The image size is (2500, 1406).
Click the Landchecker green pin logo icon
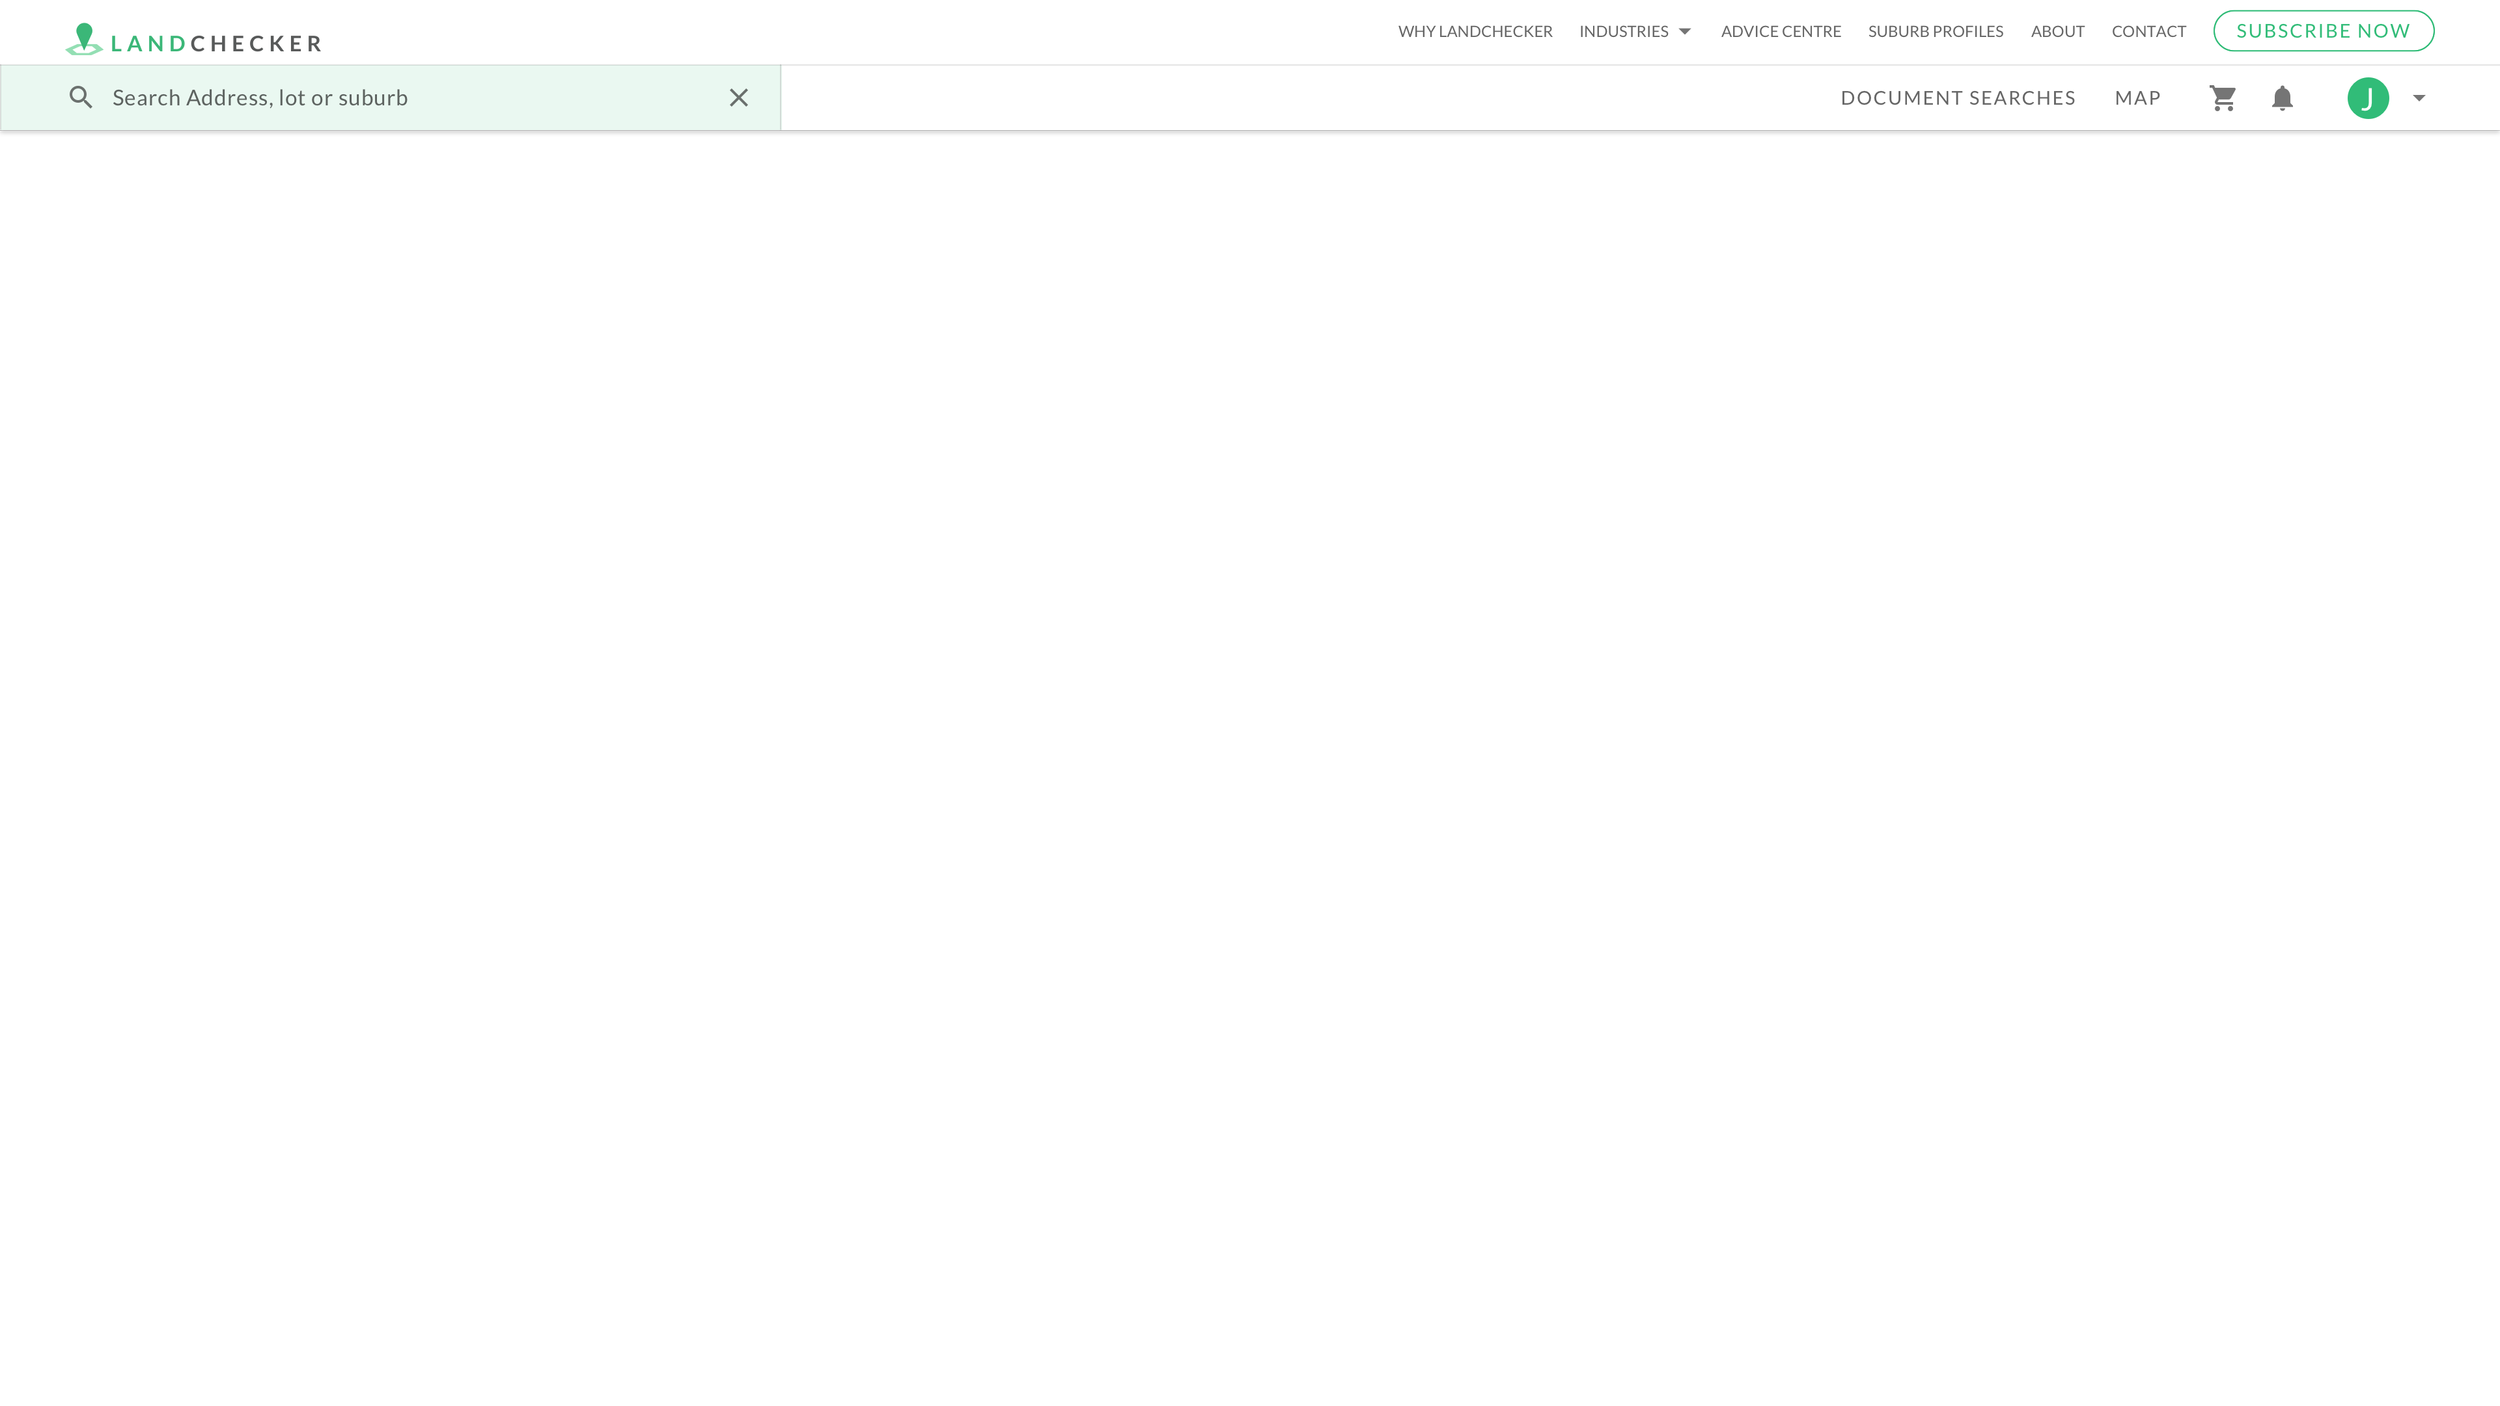point(84,39)
